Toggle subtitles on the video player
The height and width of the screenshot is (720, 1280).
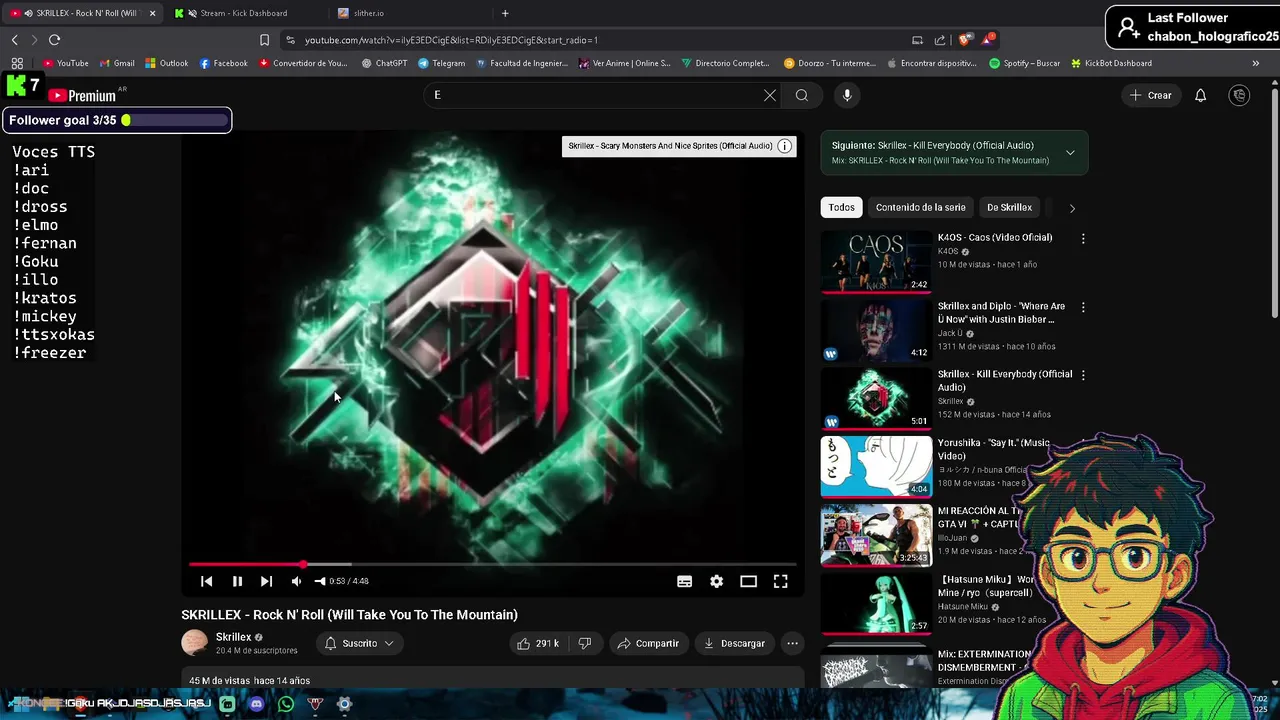point(684,581)
